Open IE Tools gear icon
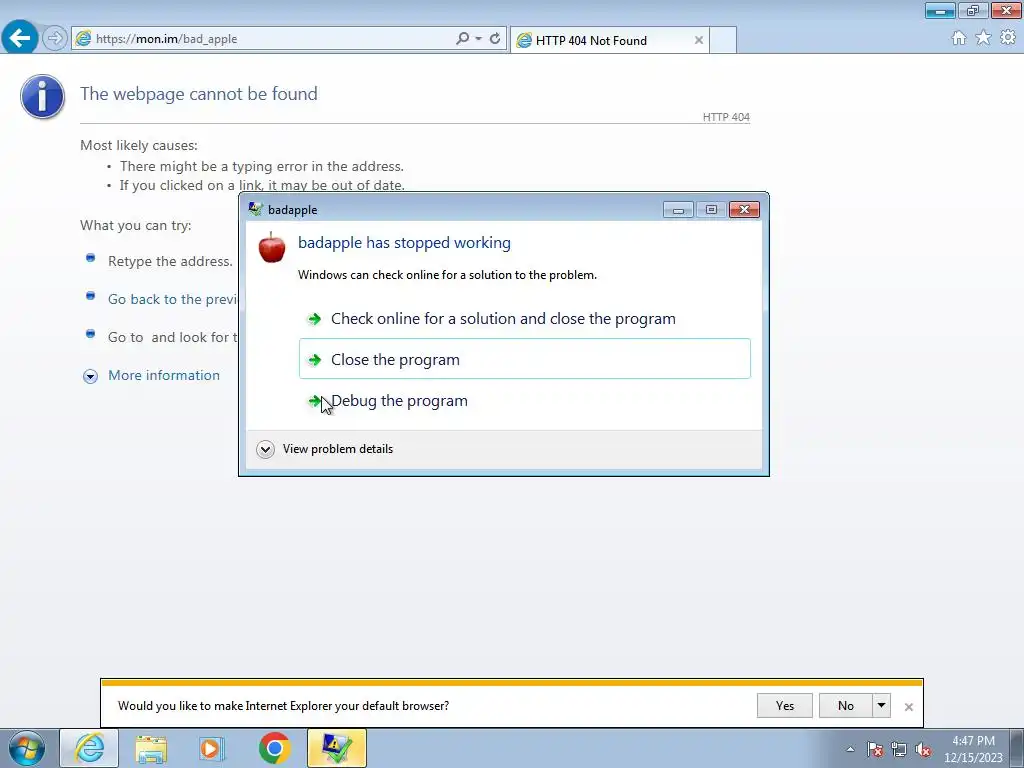This screenshot has width=1024, height=768. pos(1008,38)
